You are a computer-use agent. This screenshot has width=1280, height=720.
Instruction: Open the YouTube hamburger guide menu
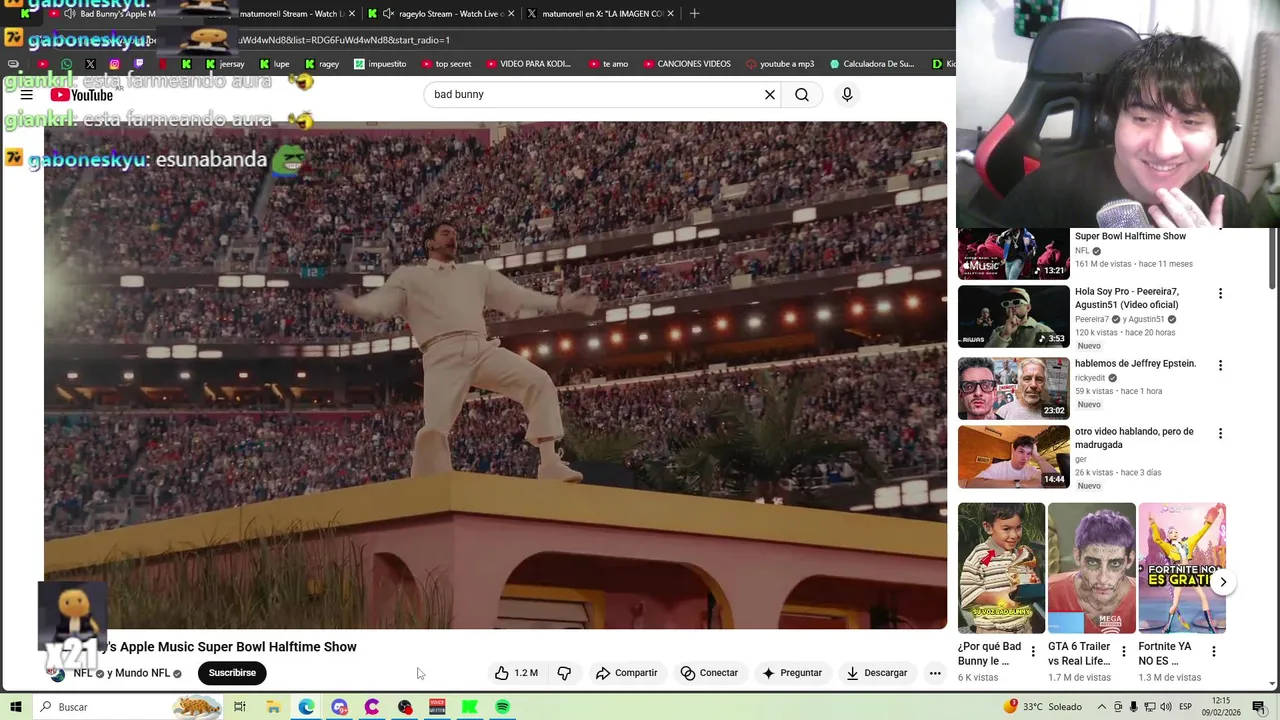[x=27, y=95]
